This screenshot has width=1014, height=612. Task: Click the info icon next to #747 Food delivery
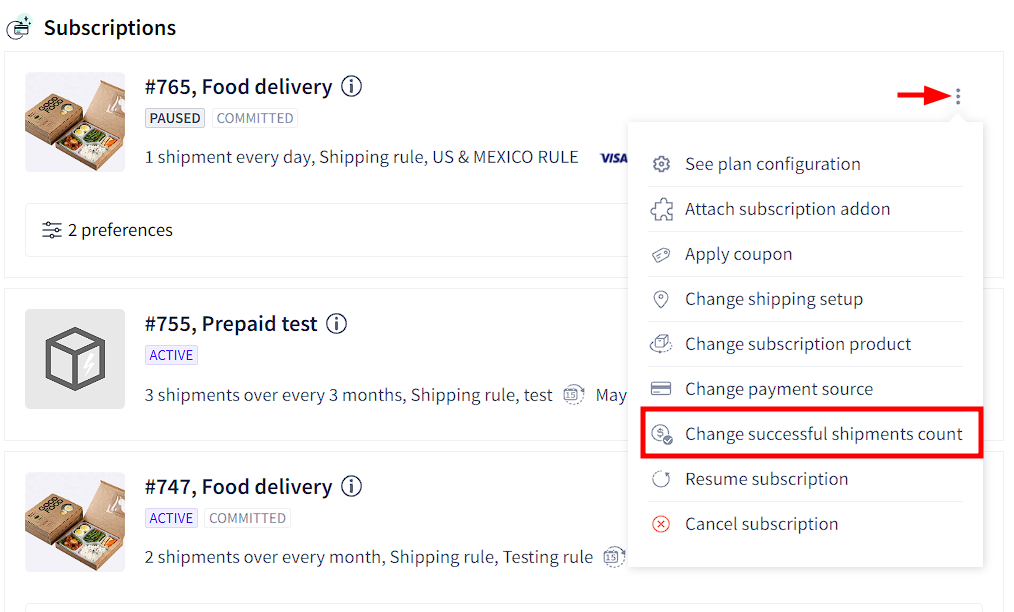351,486
